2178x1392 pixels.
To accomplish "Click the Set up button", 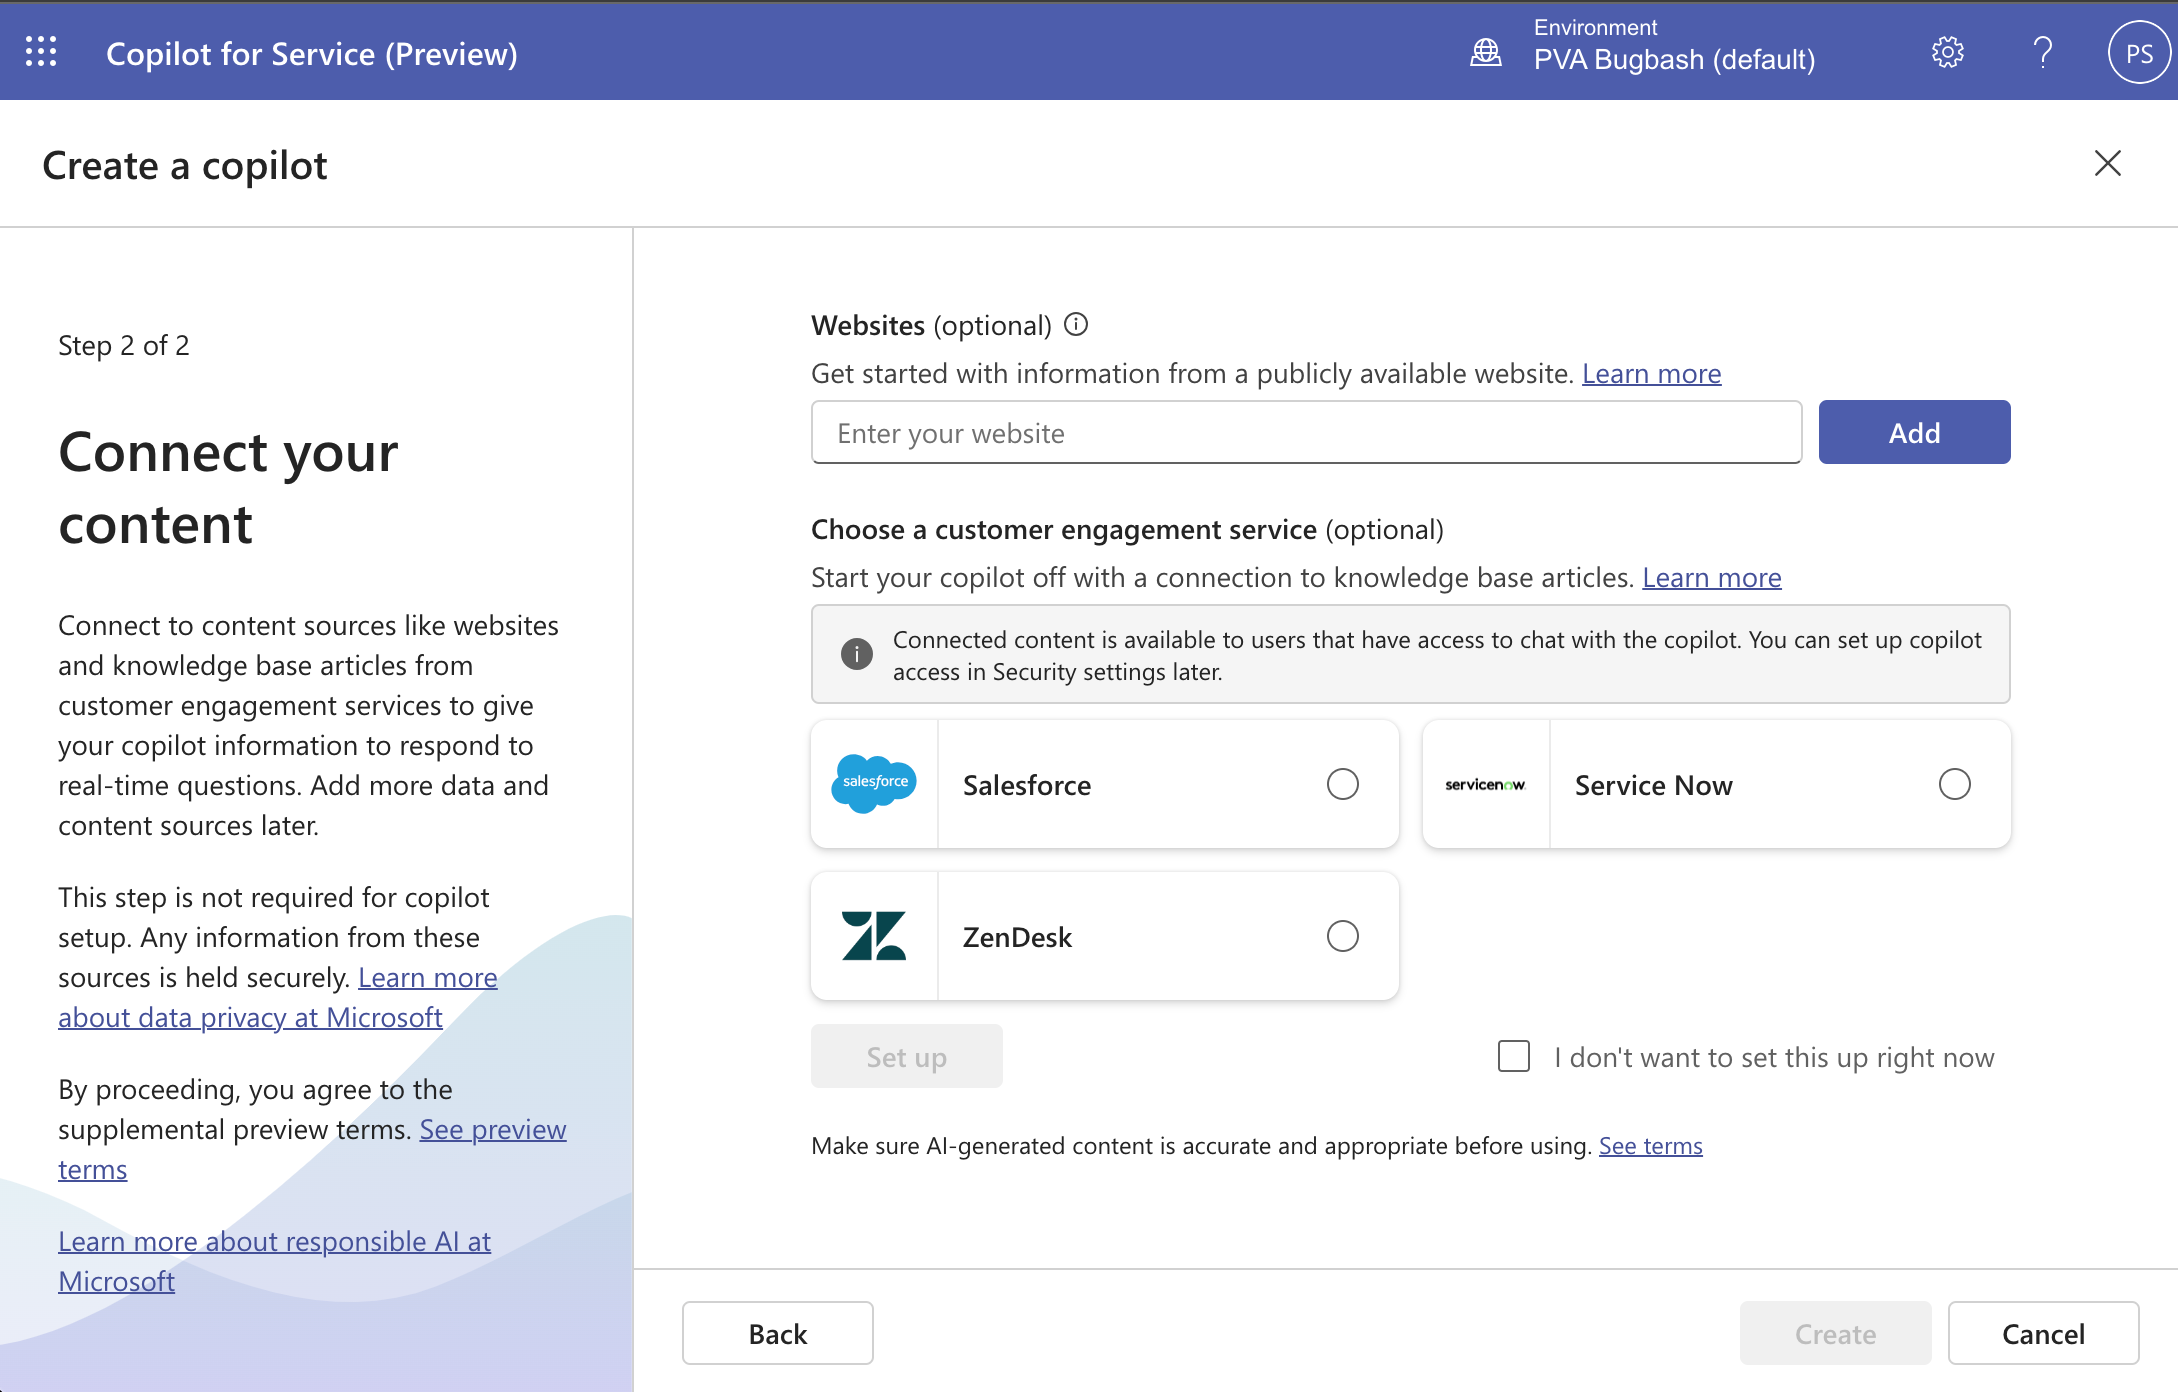I will (906, 1056).
